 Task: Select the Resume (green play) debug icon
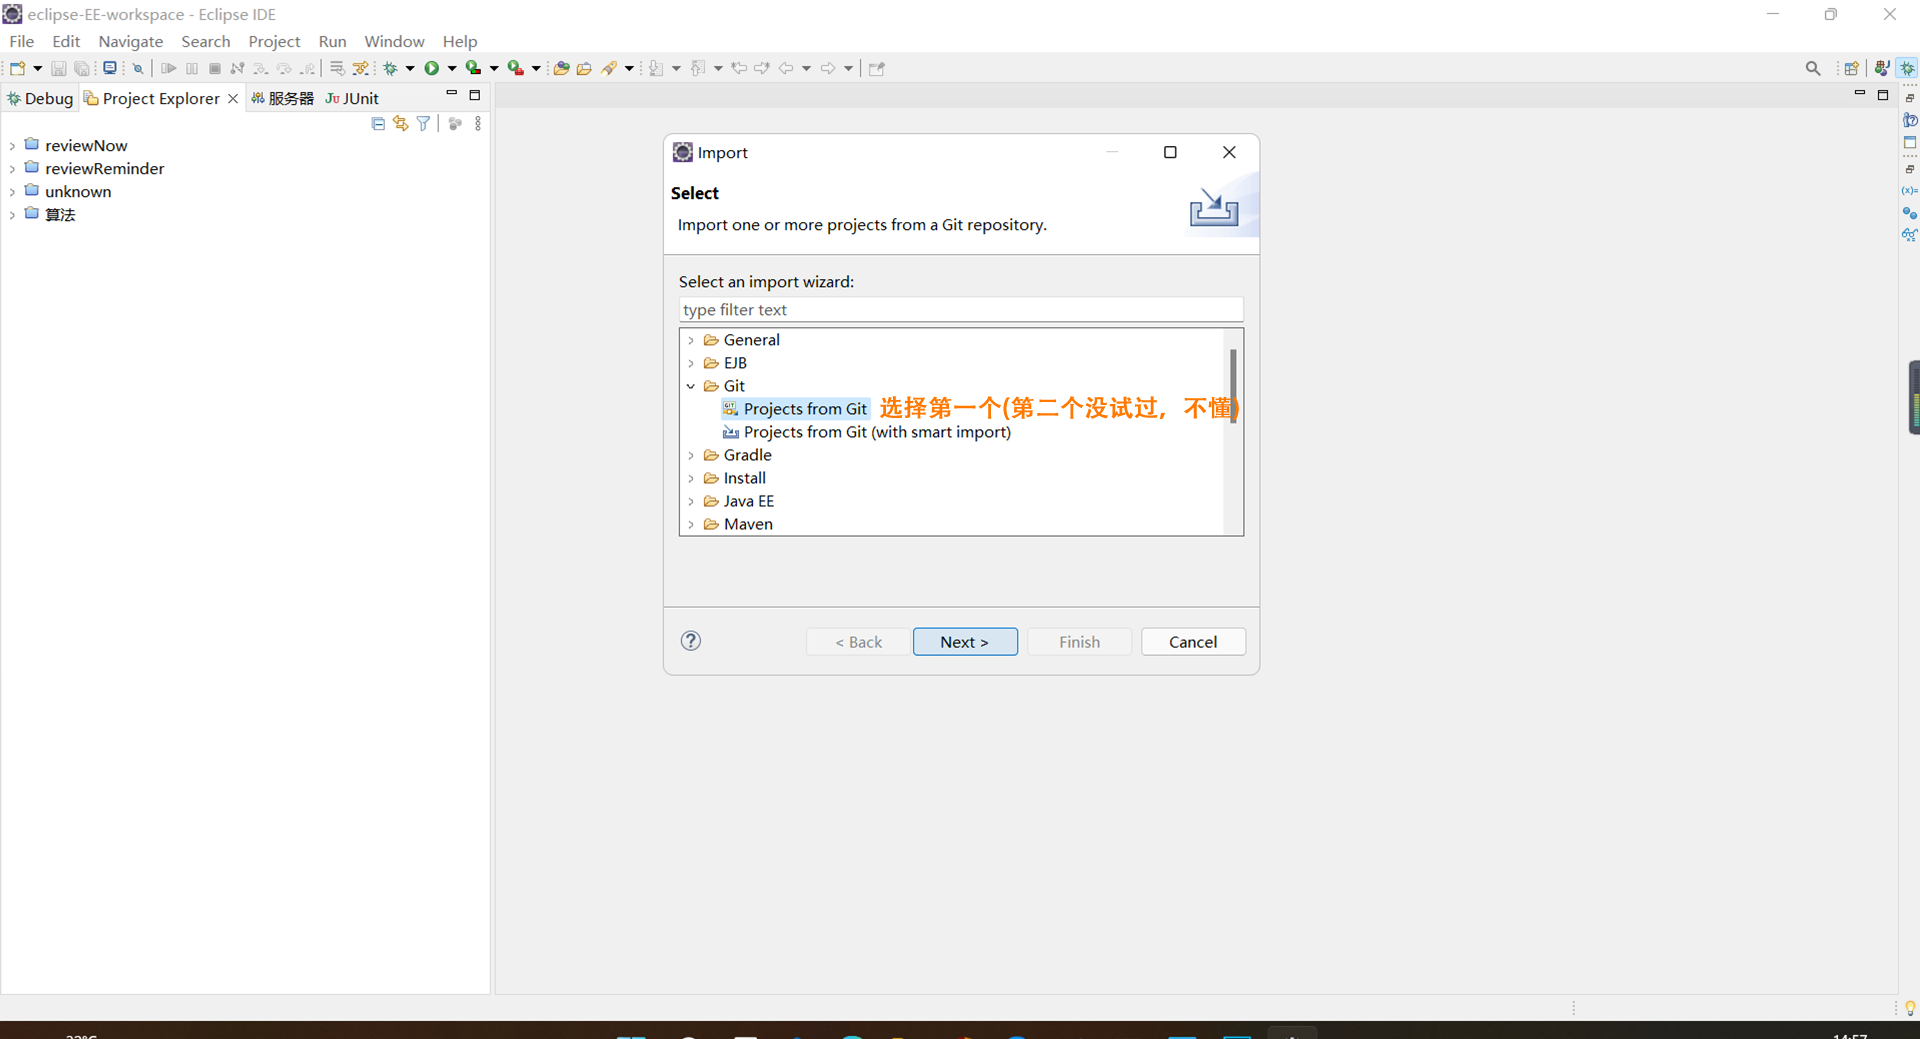click(x=169, y=67)
